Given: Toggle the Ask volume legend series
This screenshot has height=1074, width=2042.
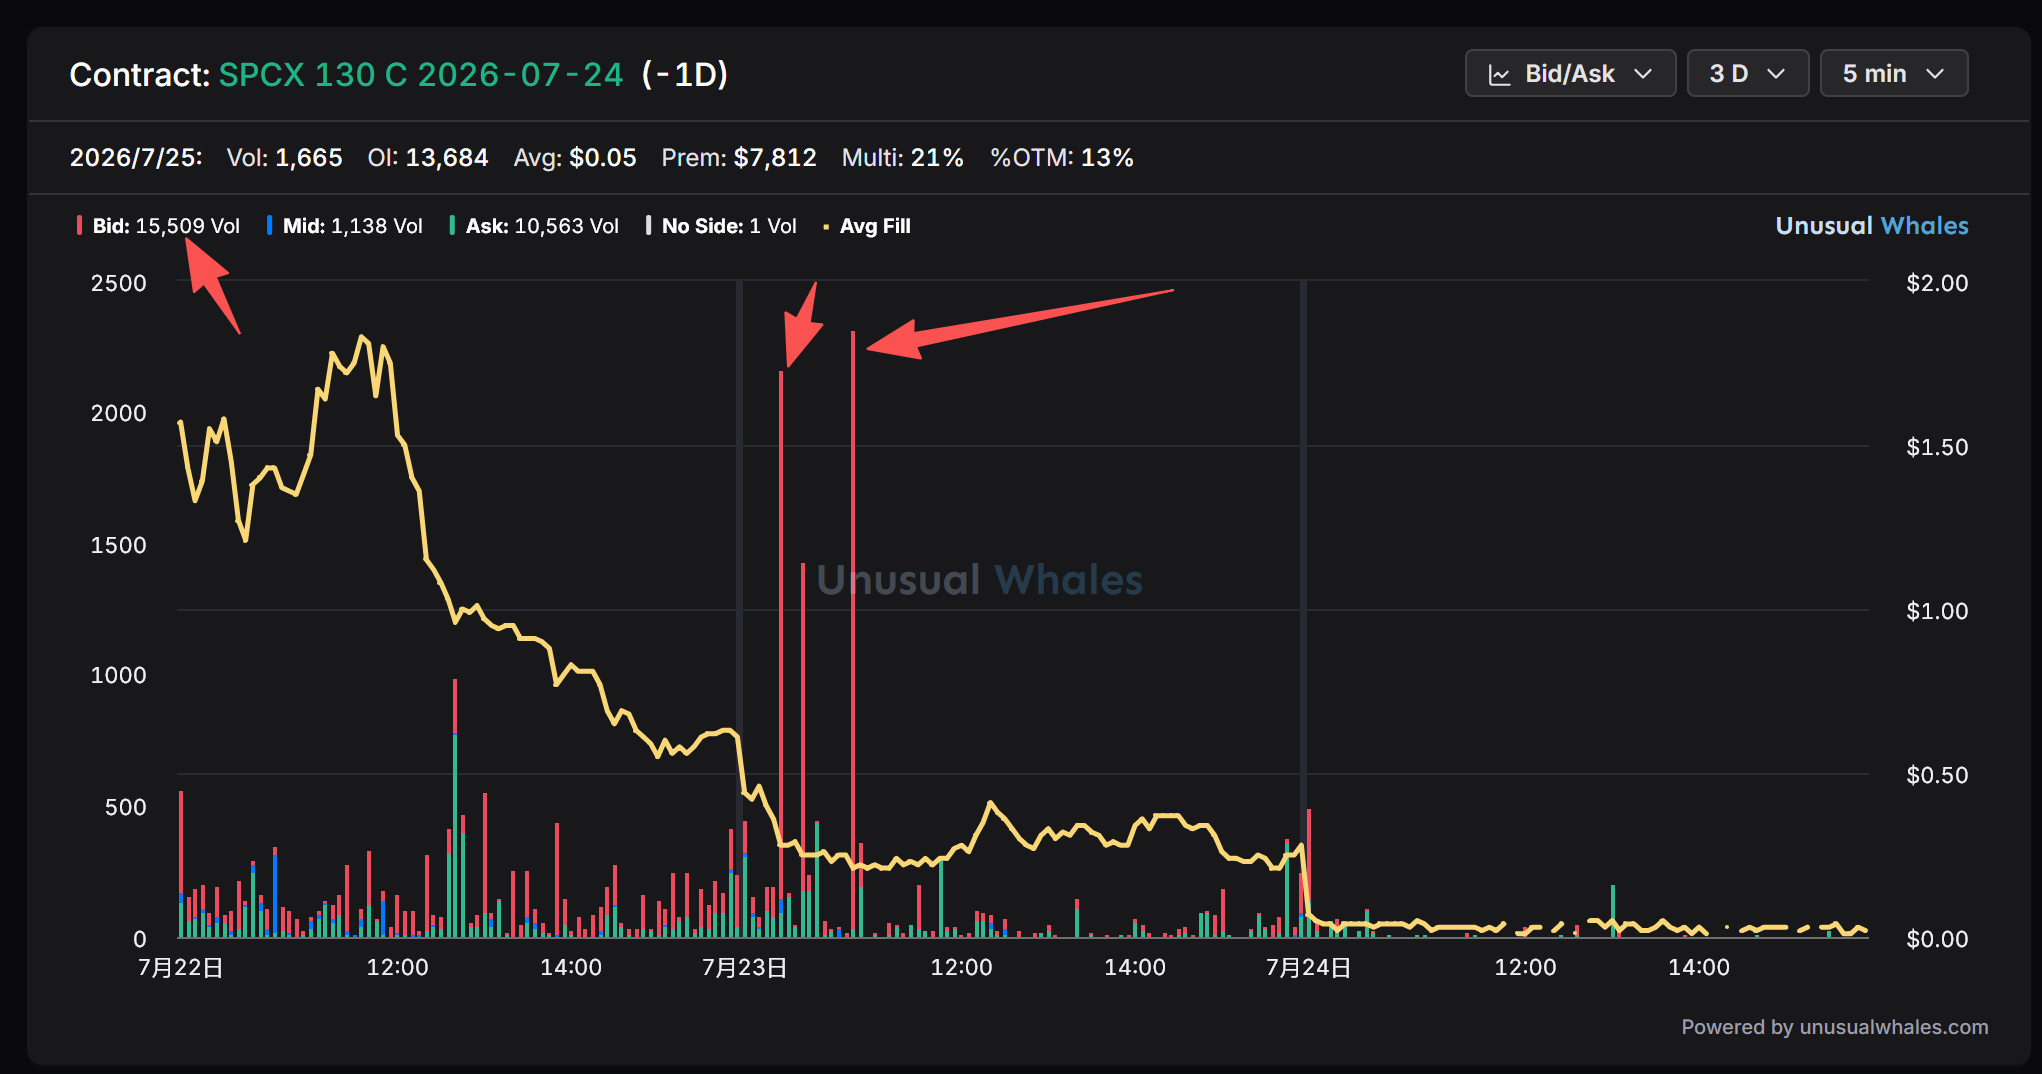Looking at the screenshot, I should [534, 226].
